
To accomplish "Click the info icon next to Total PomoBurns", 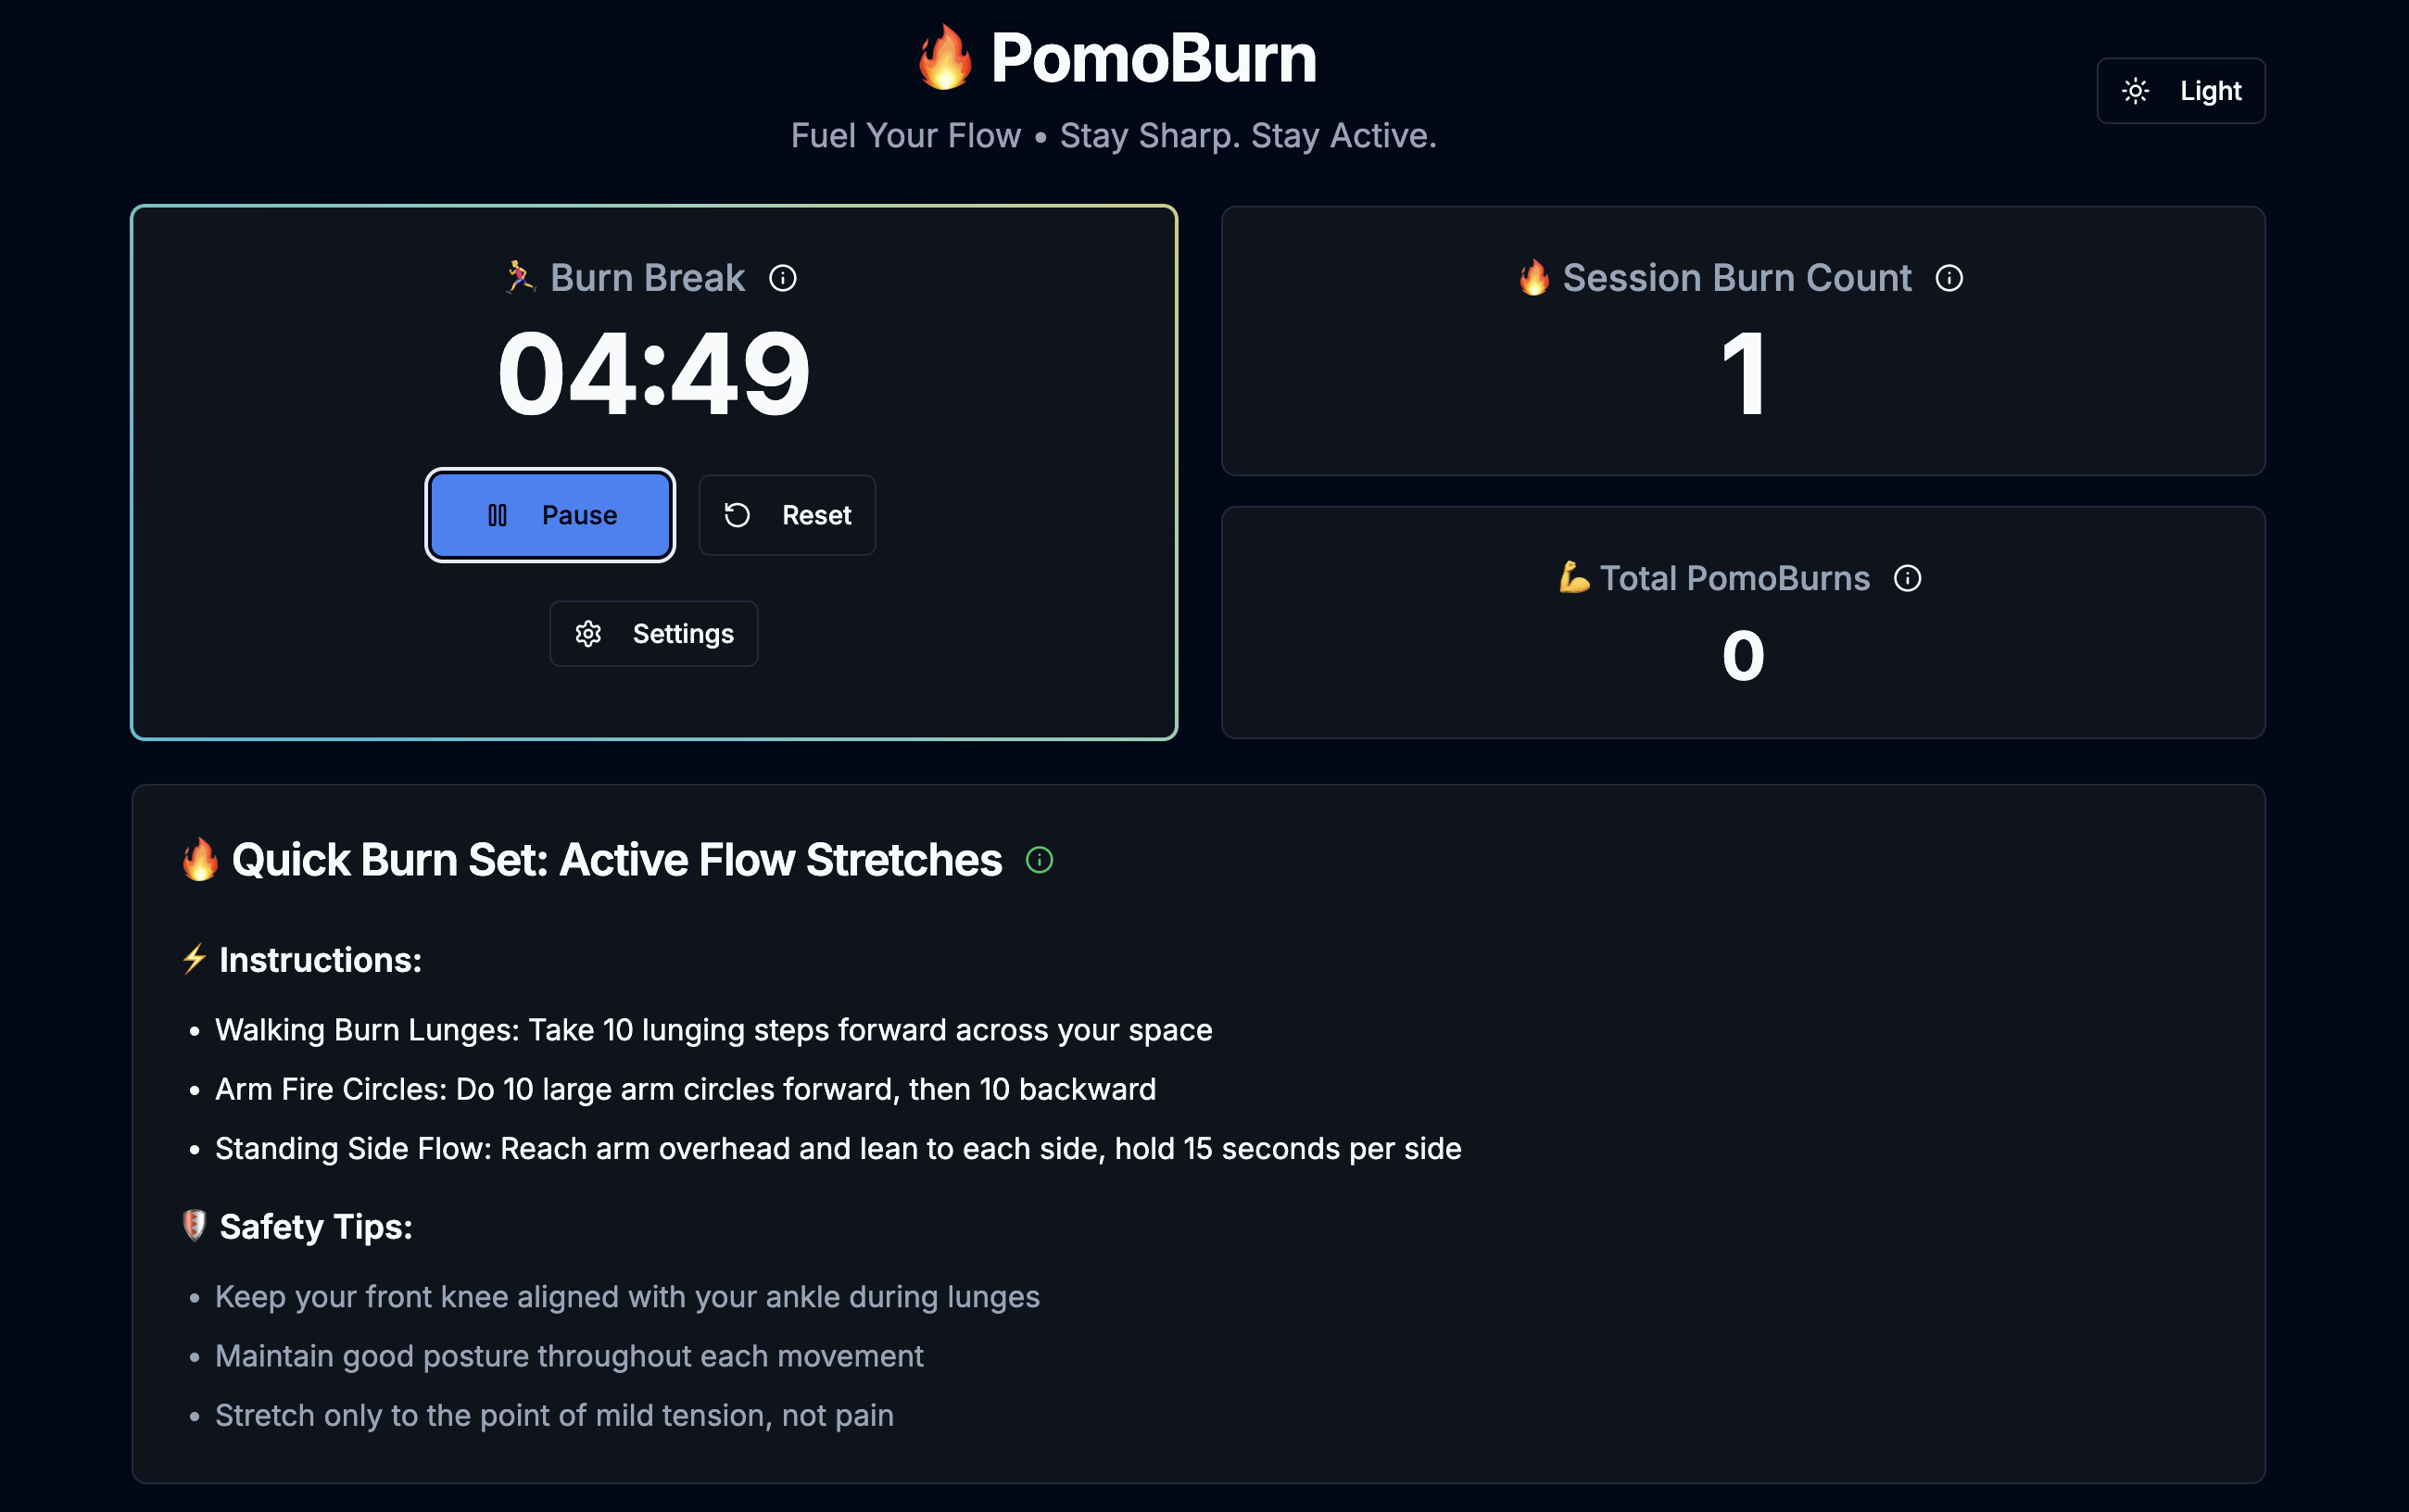I will tap(1908, 578).
